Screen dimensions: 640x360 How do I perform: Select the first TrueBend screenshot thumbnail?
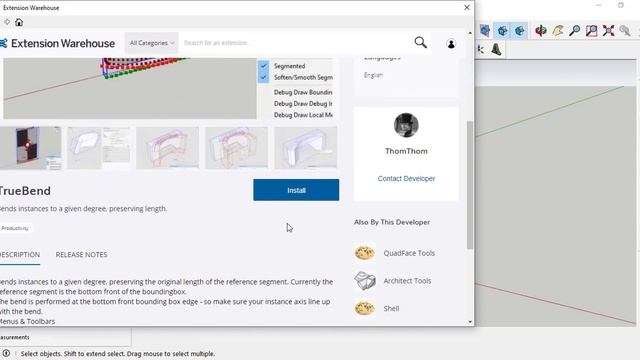click(x=31, y=148)
